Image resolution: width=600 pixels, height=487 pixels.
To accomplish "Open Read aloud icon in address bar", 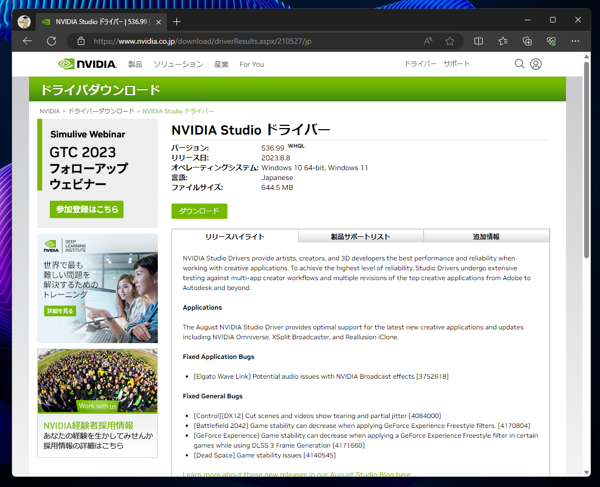I will 428,41.
